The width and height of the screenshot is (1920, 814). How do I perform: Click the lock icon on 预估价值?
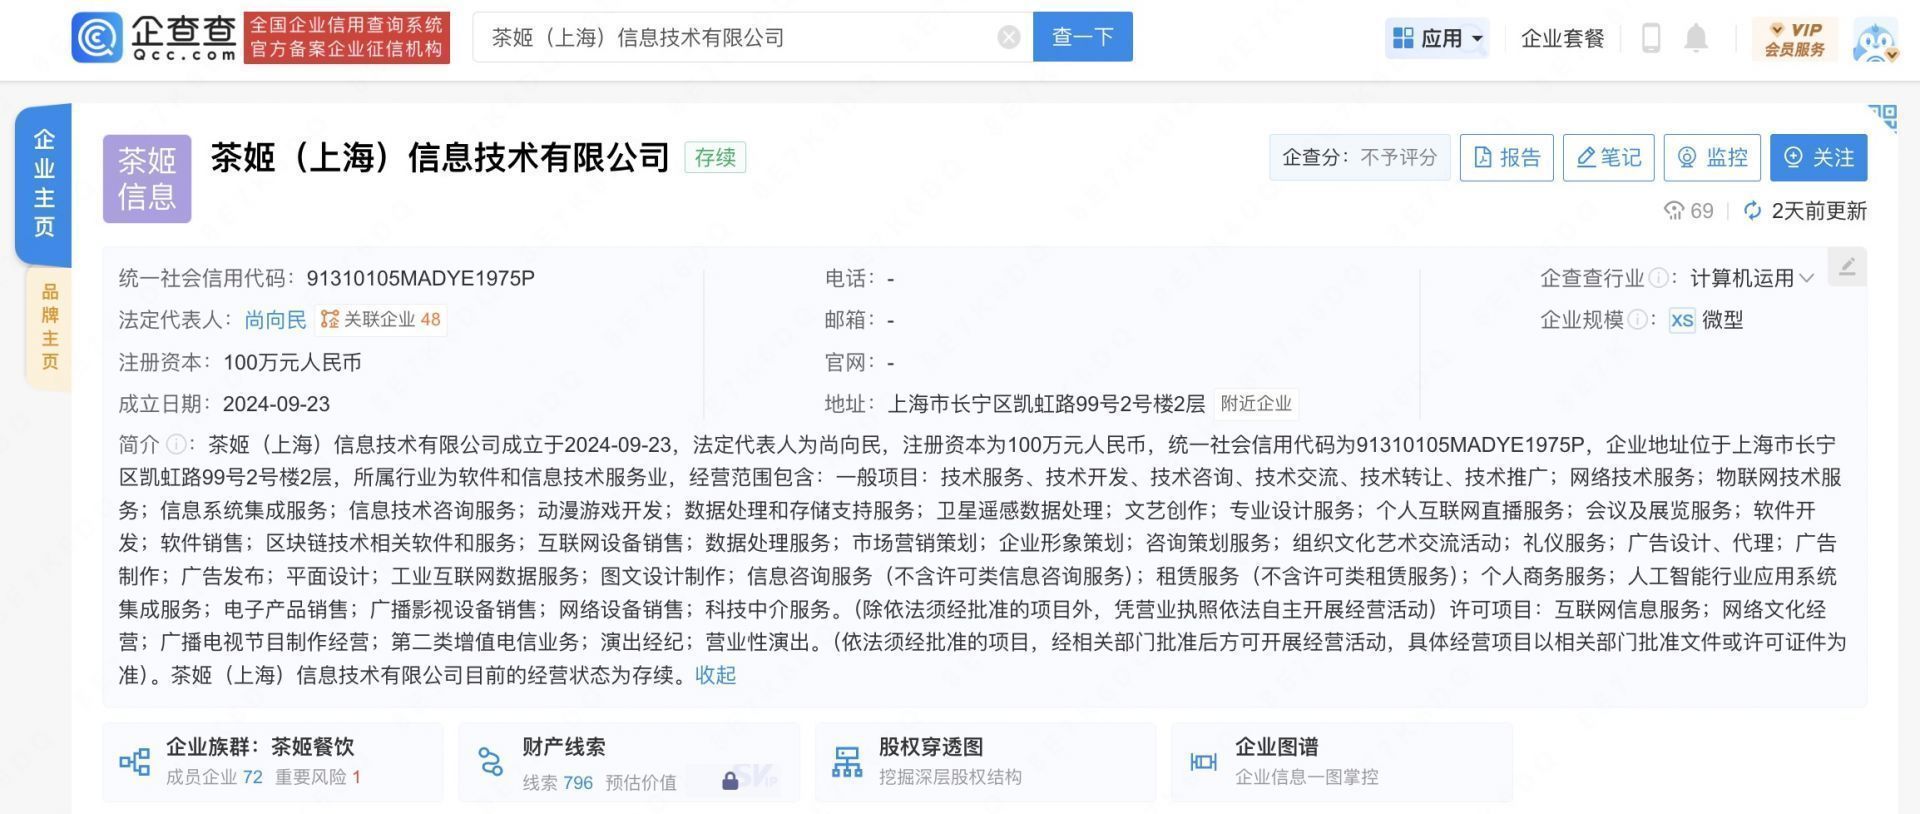tap(730, 780)
